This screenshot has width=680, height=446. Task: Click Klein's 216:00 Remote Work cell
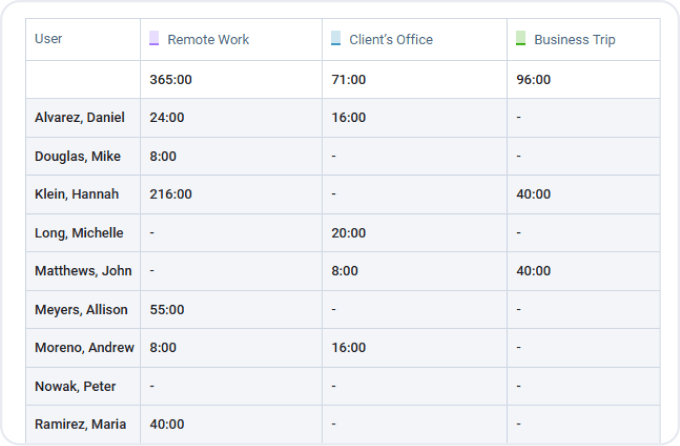170,194
